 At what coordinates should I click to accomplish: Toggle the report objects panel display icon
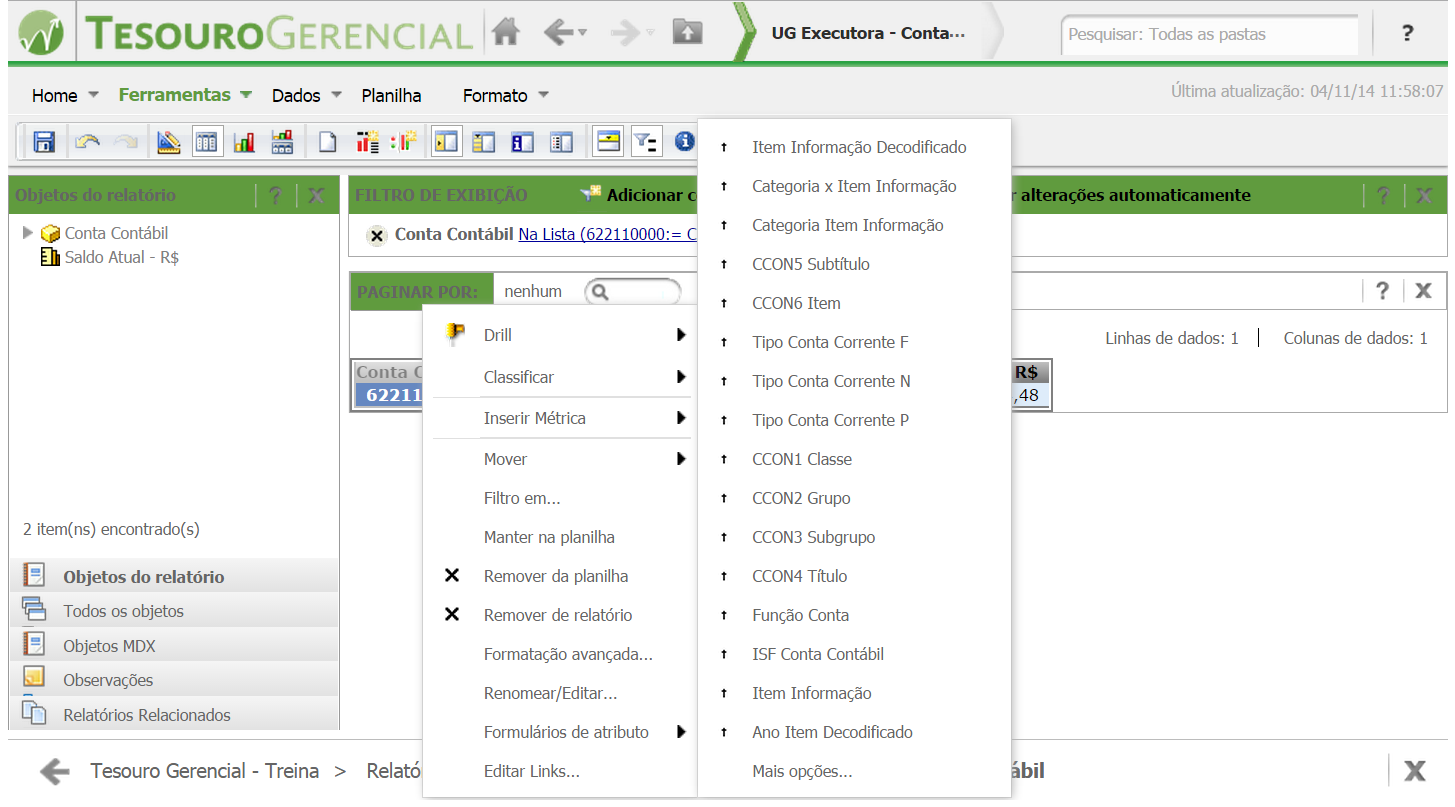[x=446, y=142]
